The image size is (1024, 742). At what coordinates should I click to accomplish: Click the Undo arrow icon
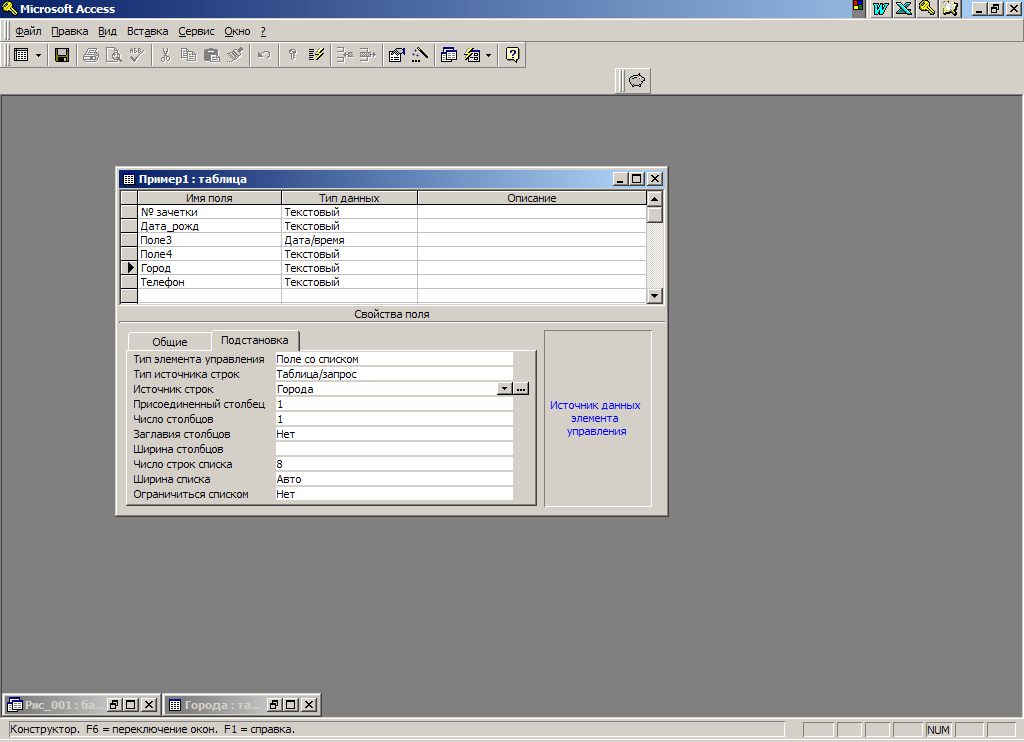[264, 56]
